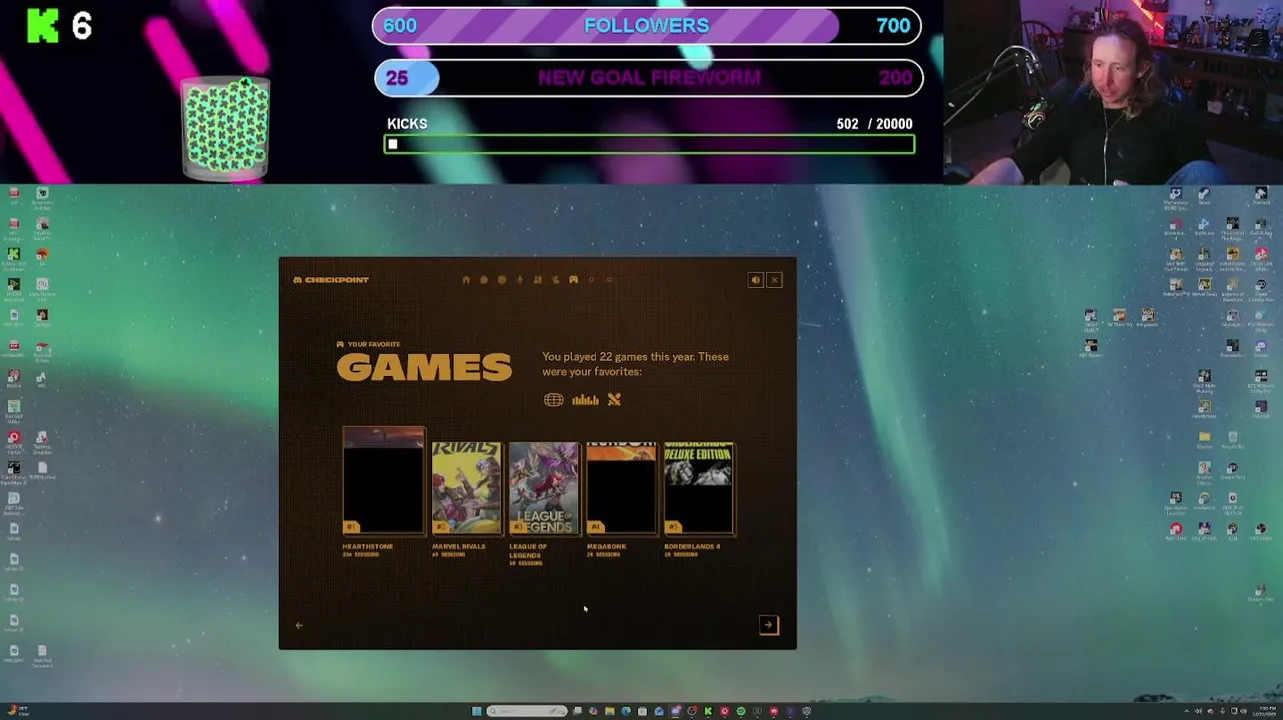The width and height of the screenshot is (1283, 720).
Task: Select the emoji face icon in Checkpoint nav
Action: tap(502, 280)
